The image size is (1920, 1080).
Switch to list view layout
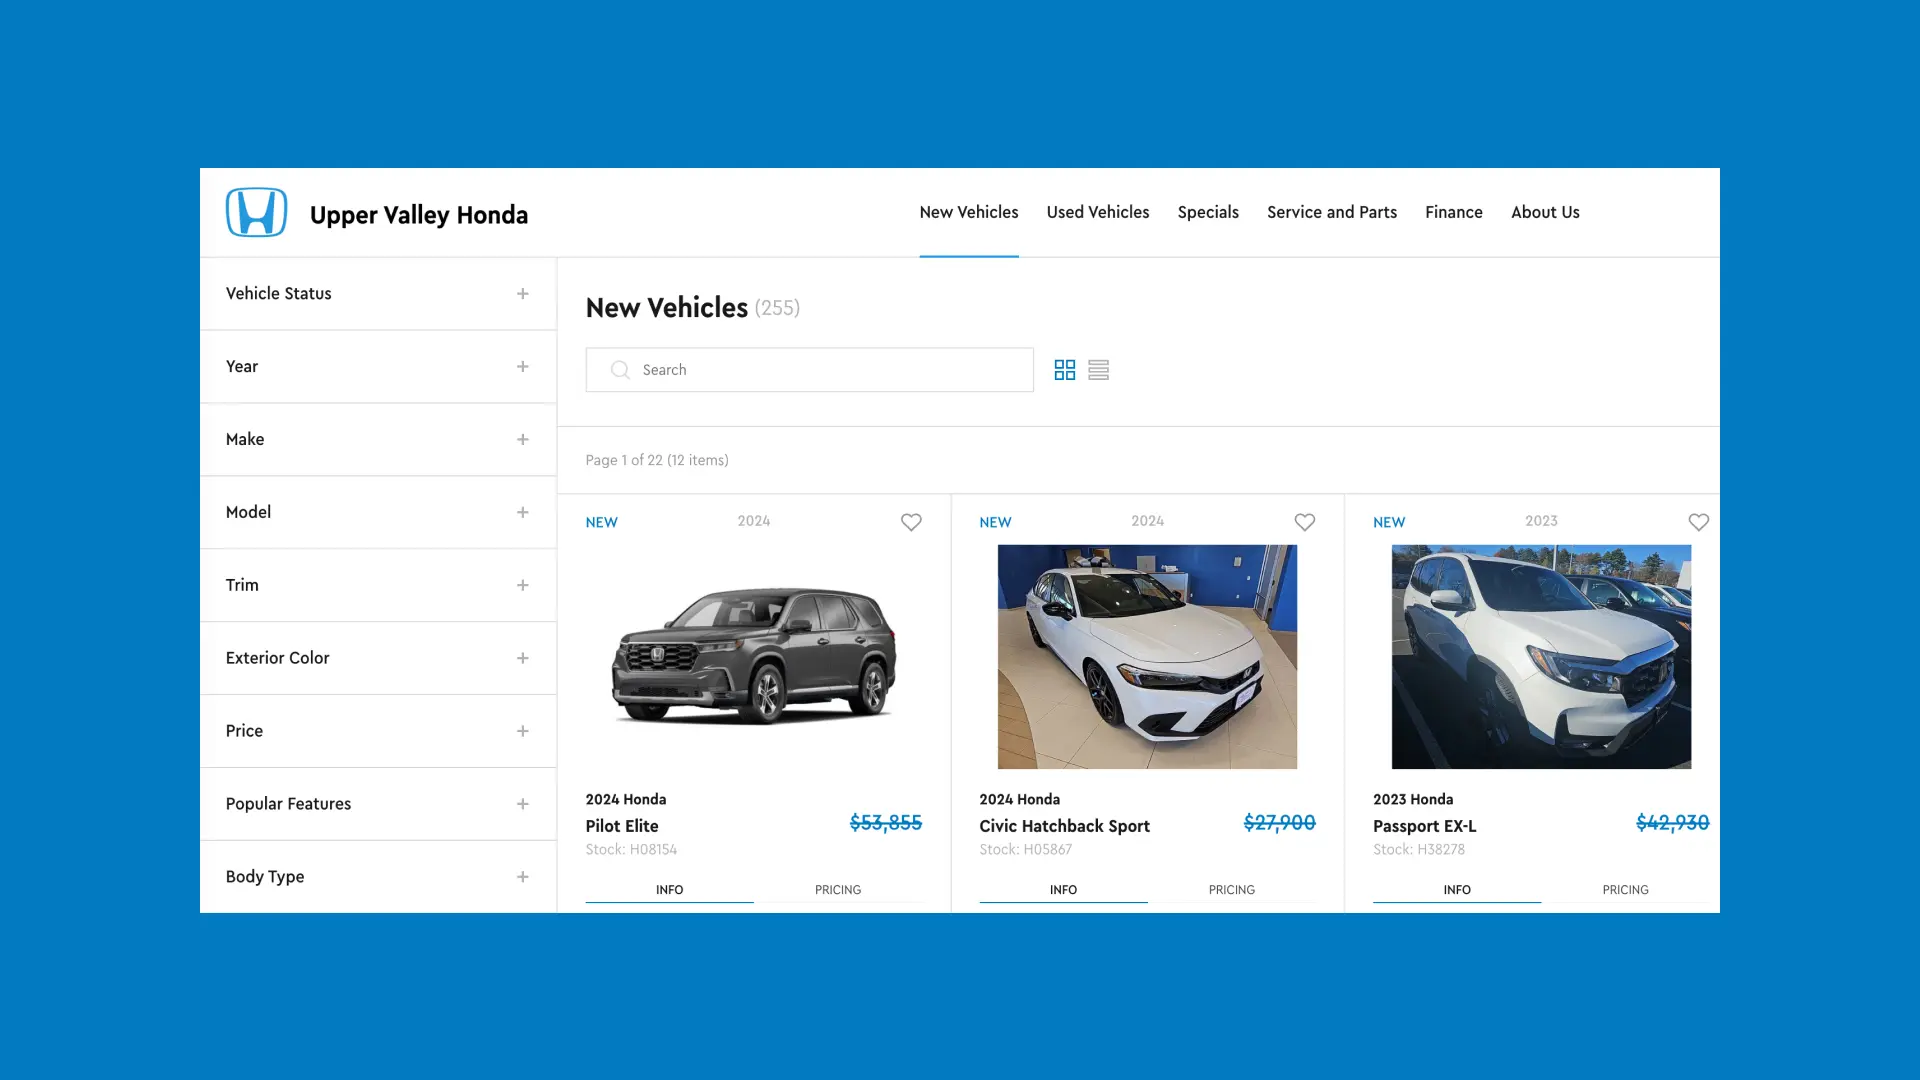click(1098, 369)
